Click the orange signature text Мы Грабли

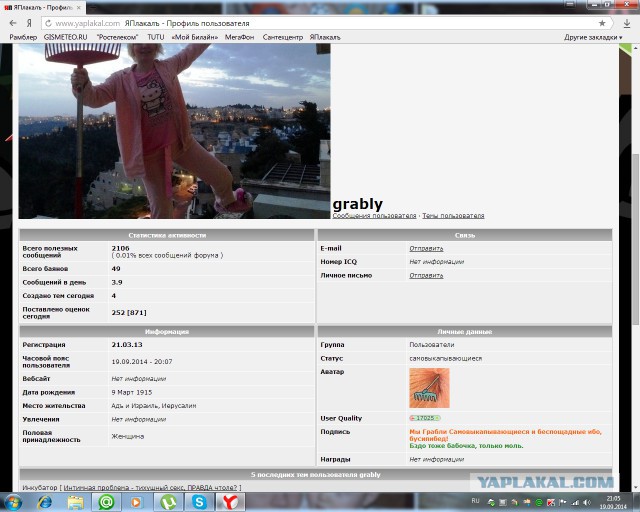coord(505,435)
